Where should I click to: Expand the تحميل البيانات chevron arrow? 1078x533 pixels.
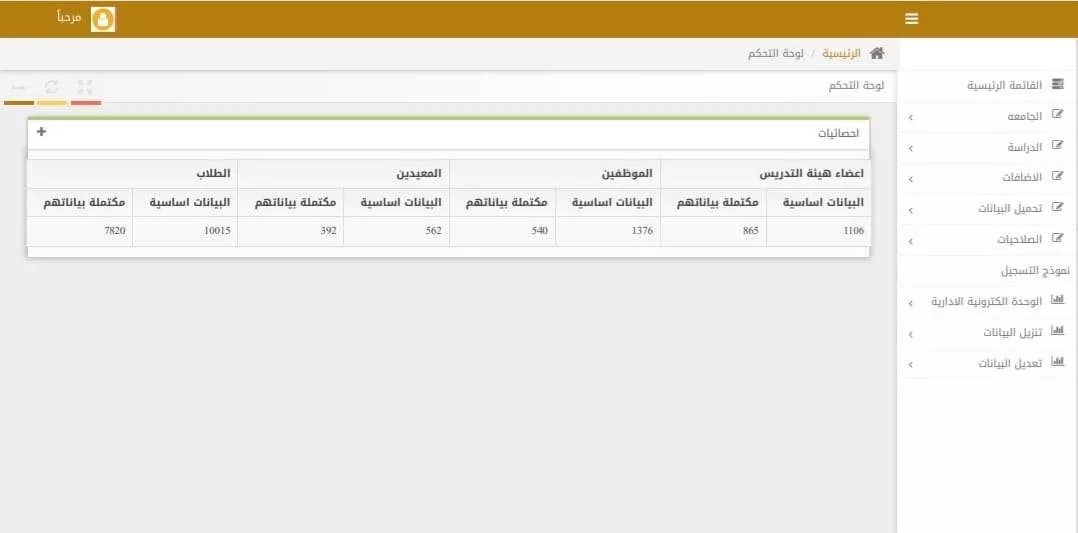911,210
